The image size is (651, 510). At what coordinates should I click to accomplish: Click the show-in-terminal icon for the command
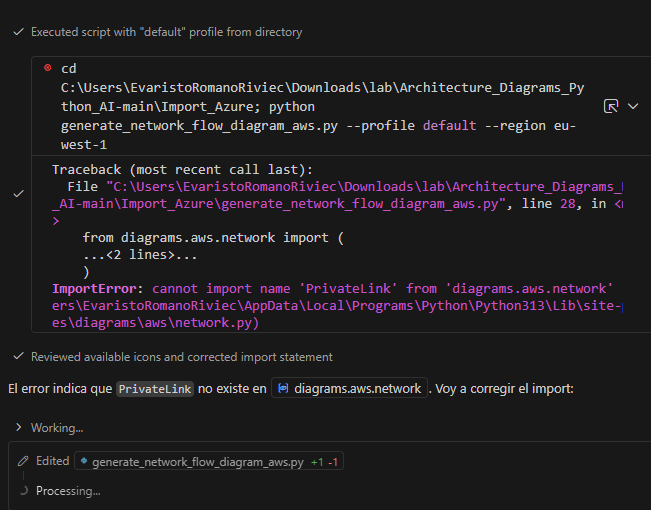coord(611,105)
